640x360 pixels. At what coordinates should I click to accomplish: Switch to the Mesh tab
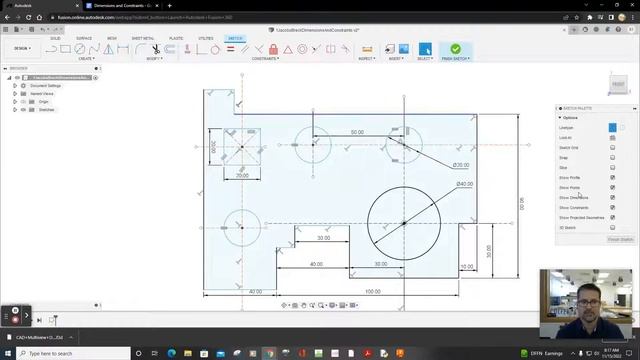tap(112, 38)
